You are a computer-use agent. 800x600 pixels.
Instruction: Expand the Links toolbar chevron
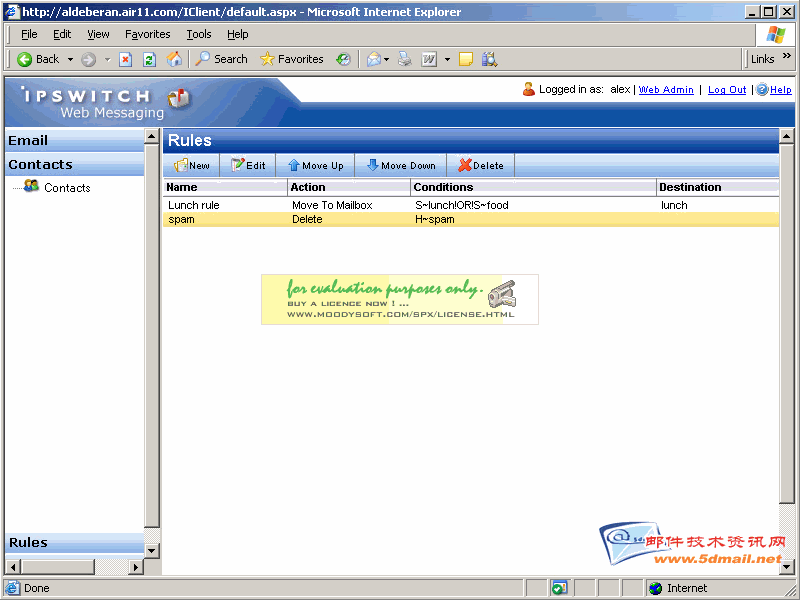[x=786, y=58]
